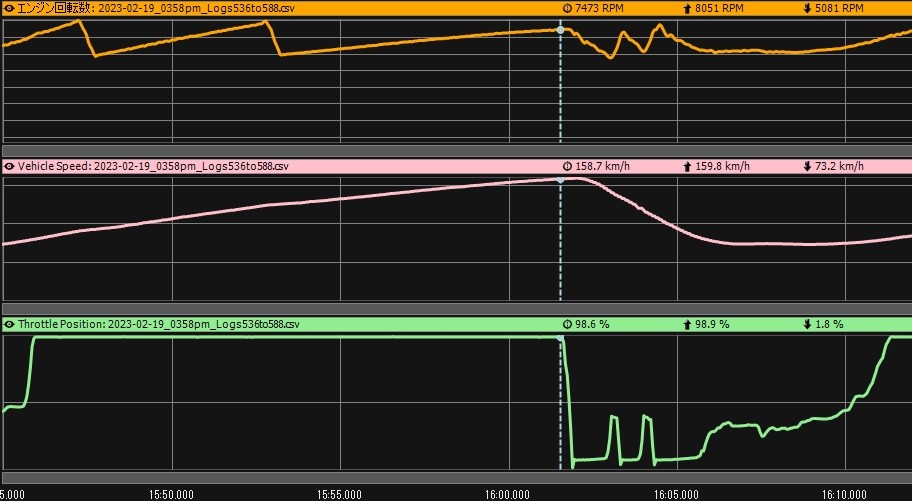
Task: Click the minimum arrow icon beside 1.8 %
Action: click(x=807, y=324)
